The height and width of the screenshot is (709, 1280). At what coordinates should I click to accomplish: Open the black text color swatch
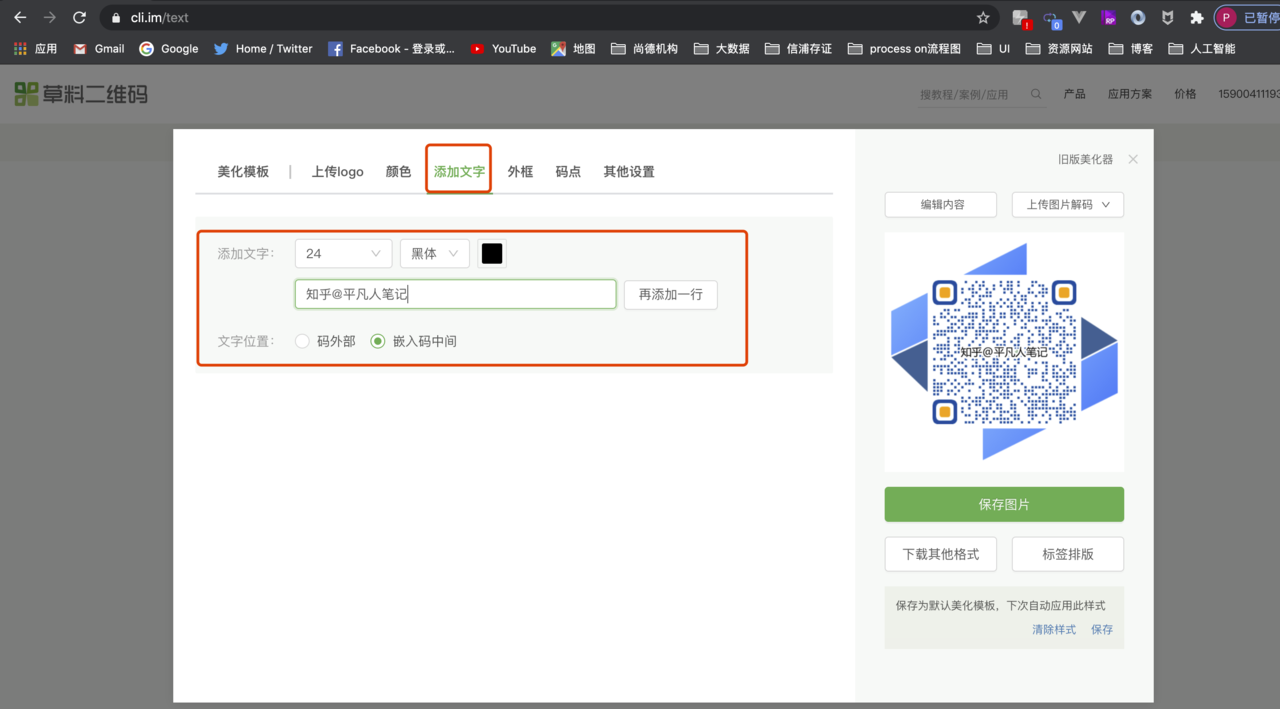[x=492, y=254]
